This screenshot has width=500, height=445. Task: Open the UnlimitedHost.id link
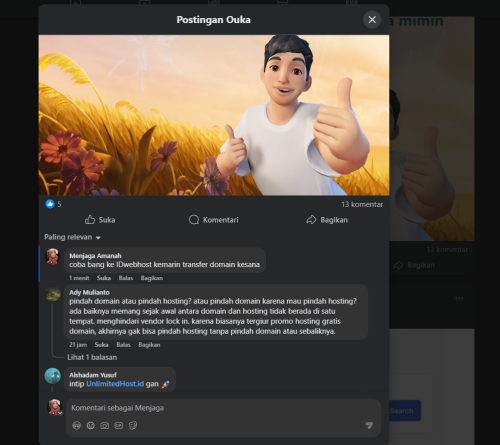point(115,384)
